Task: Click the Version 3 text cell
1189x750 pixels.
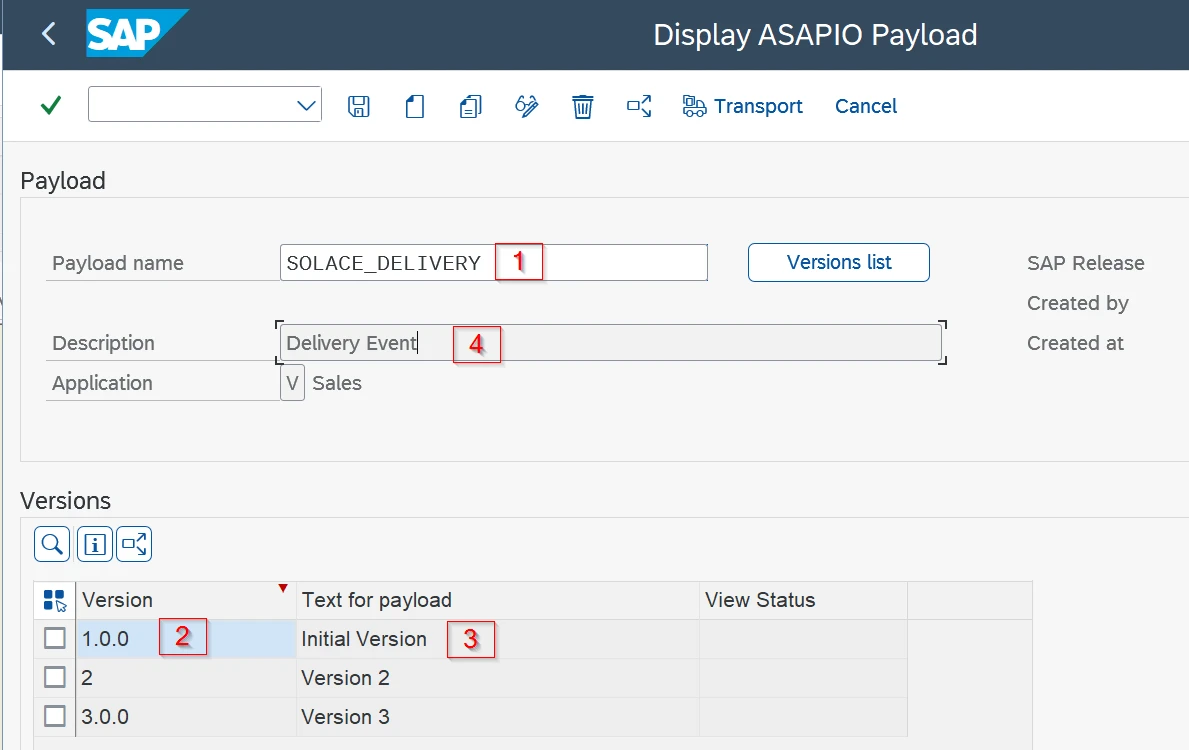Action: tap(497, 717)
